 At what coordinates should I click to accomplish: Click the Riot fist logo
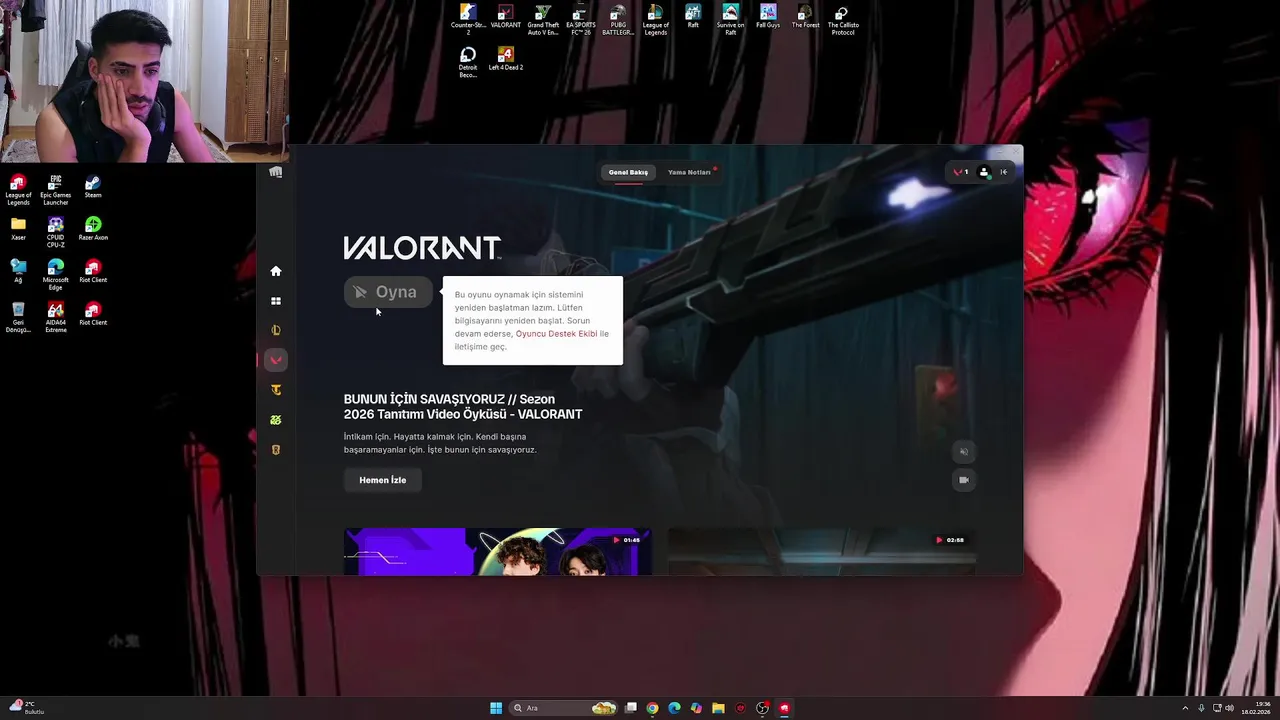[x=276, y=172]
